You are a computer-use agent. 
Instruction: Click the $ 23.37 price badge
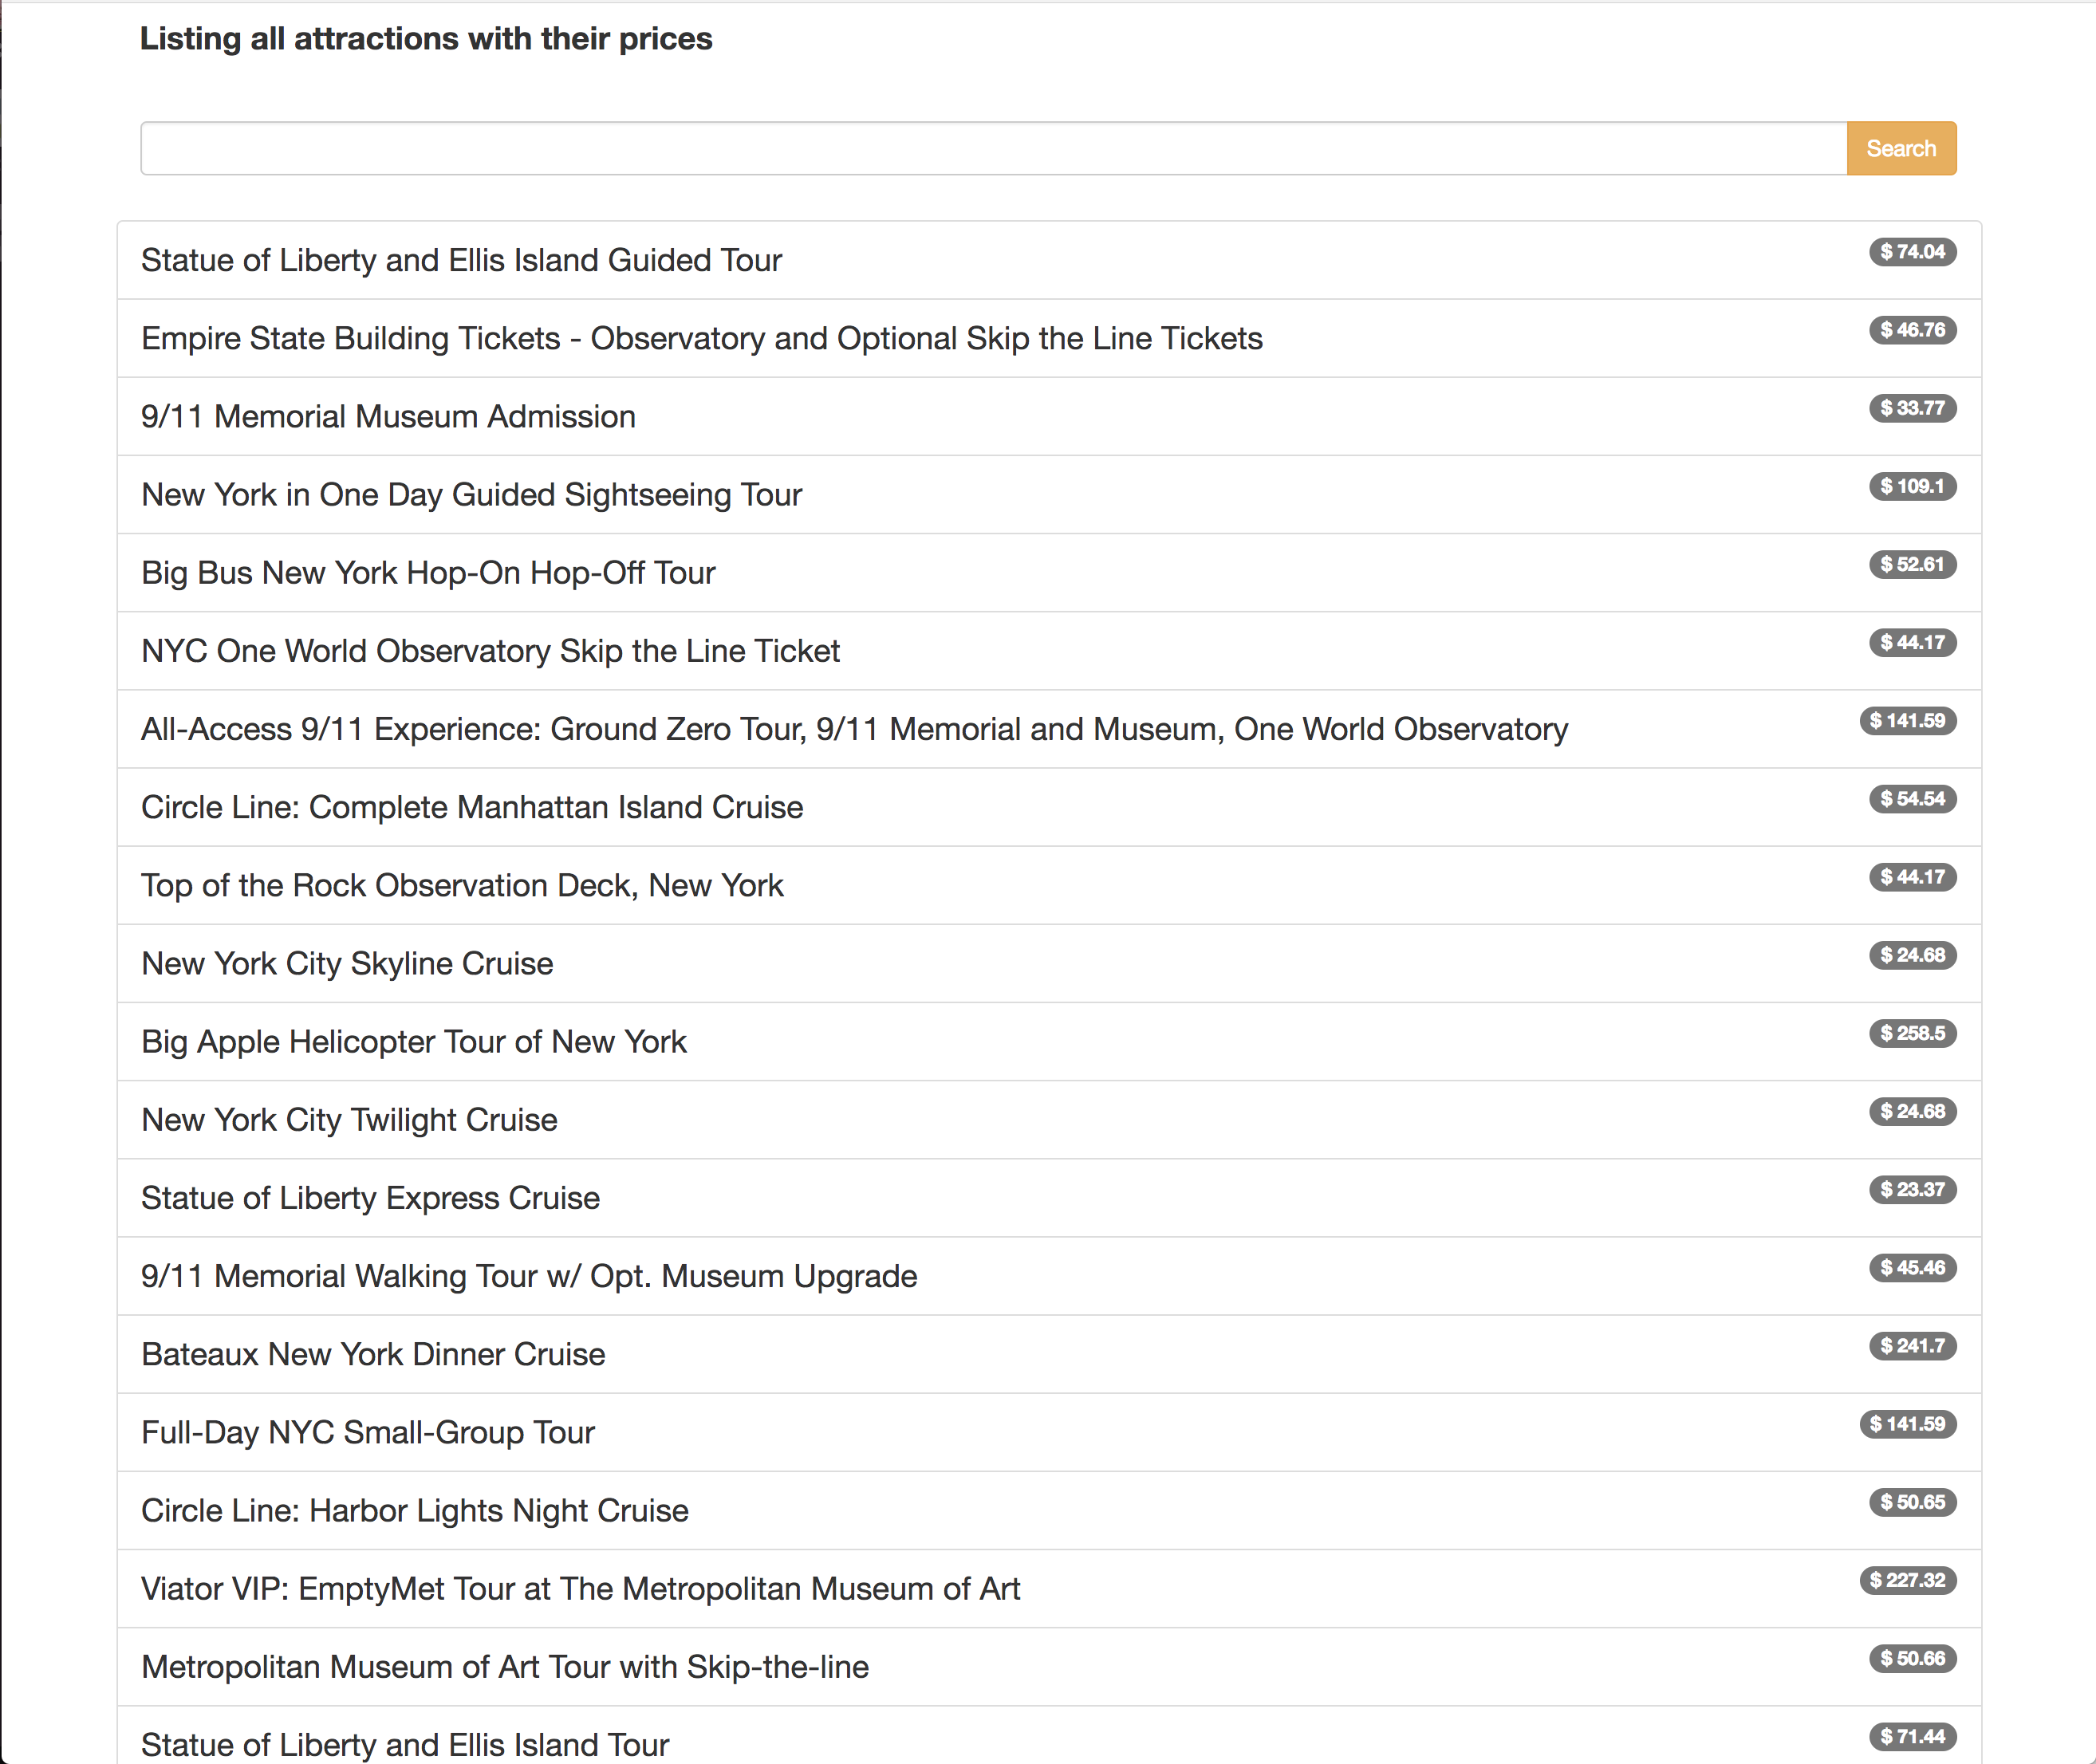1912,1189
